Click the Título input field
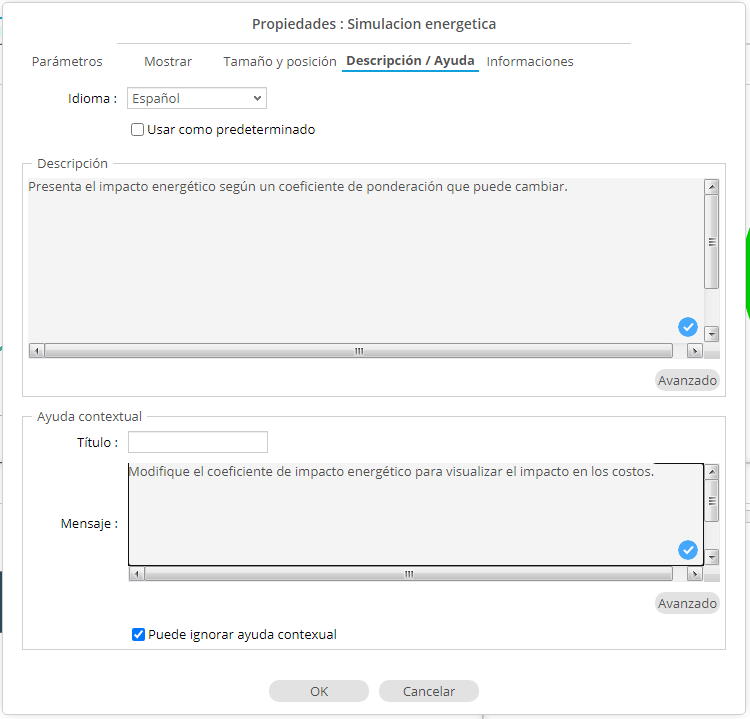The width and height of the screenshot is (750, 719). (x=198, y=442)
